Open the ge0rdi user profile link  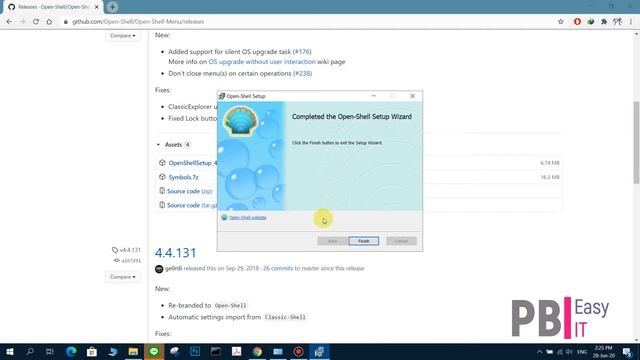pos(173,268)
